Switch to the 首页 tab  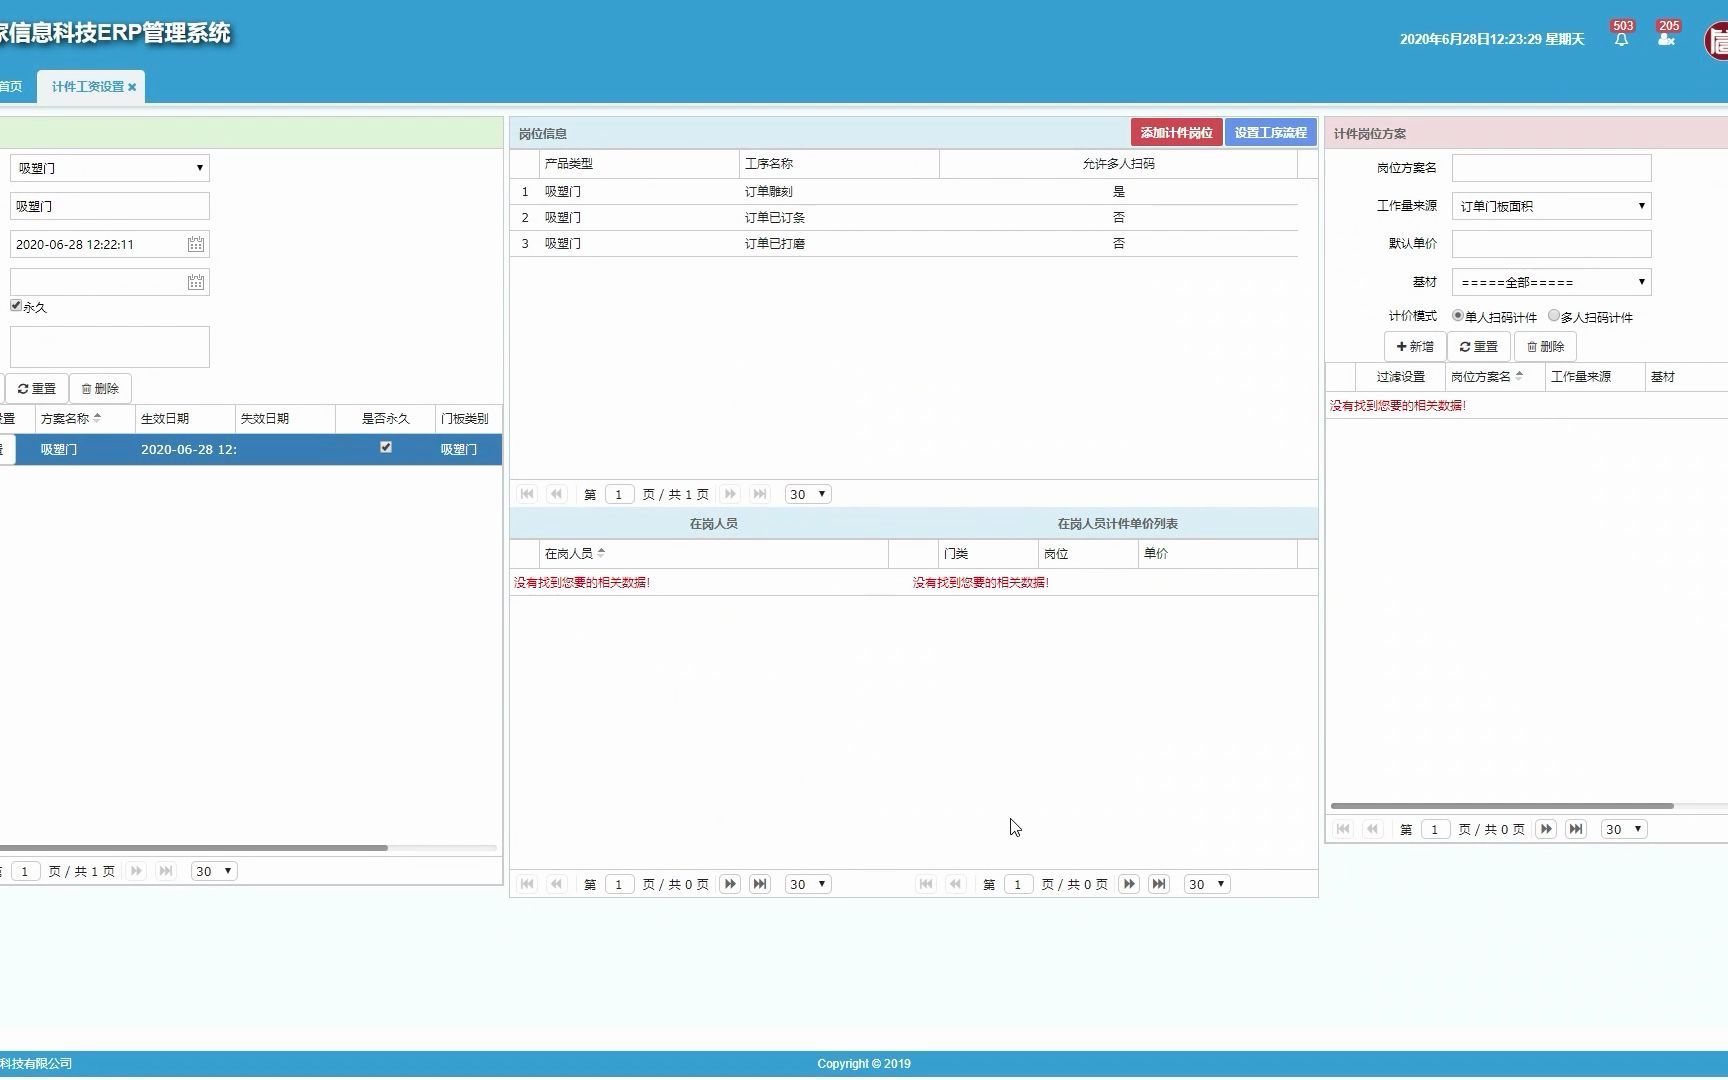coord(11,87)
